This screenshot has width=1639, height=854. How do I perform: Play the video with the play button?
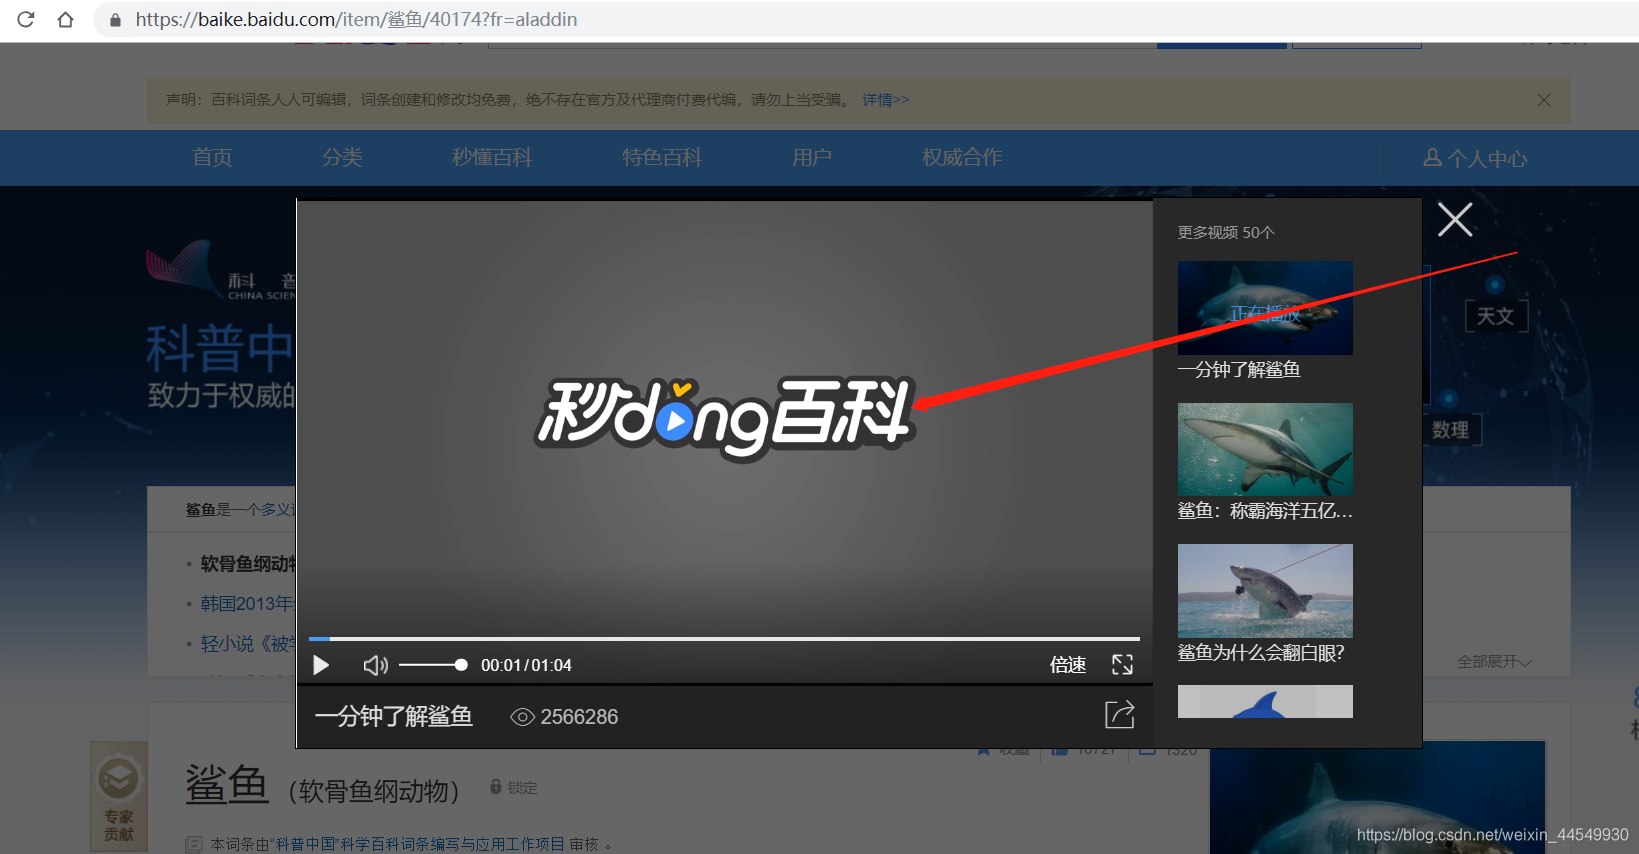coord(321,665)
